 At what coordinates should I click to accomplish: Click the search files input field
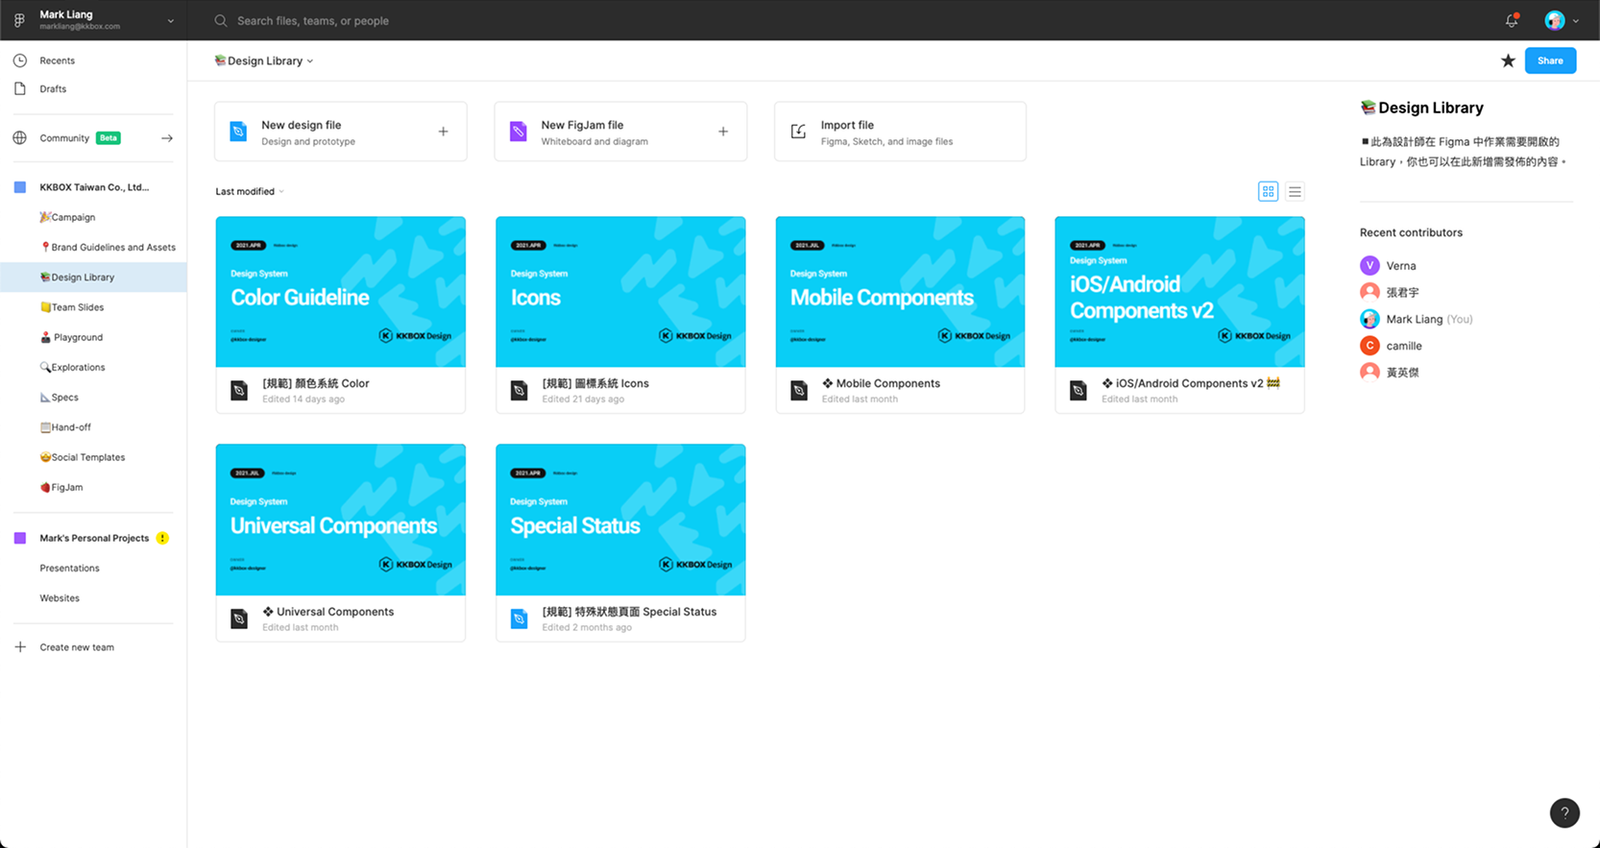point(312,20)
